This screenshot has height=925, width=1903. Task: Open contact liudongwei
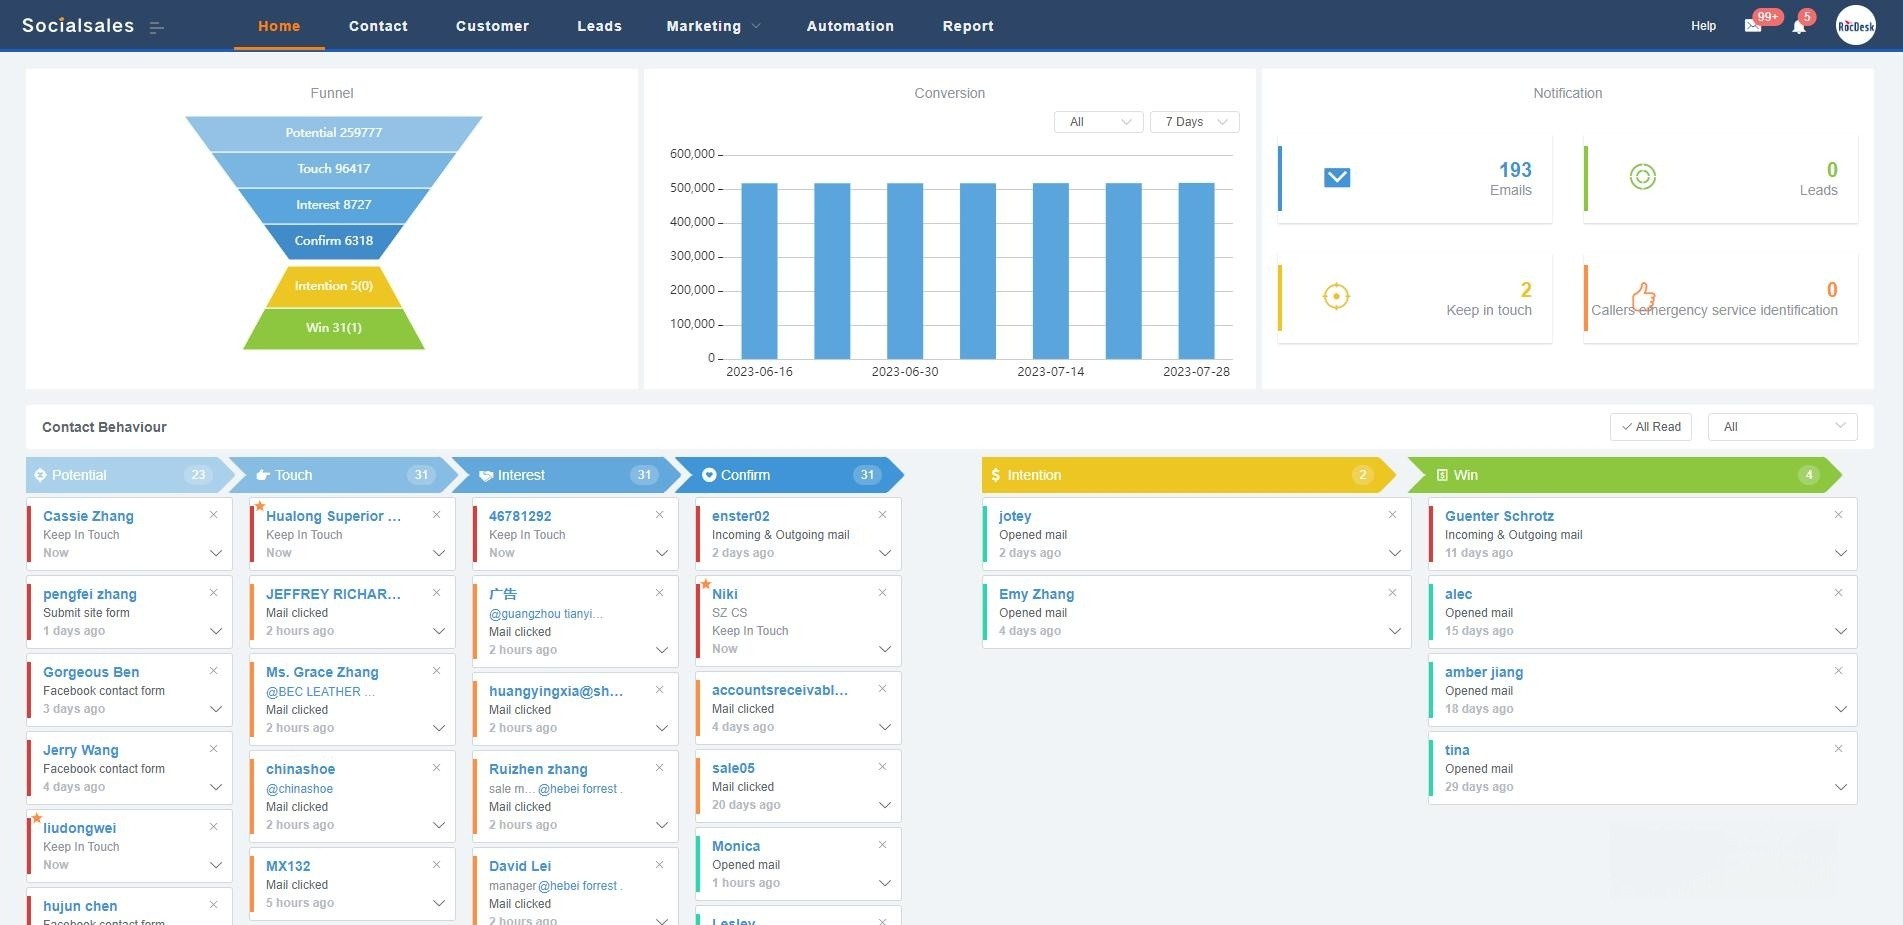[x=80, y=828]
